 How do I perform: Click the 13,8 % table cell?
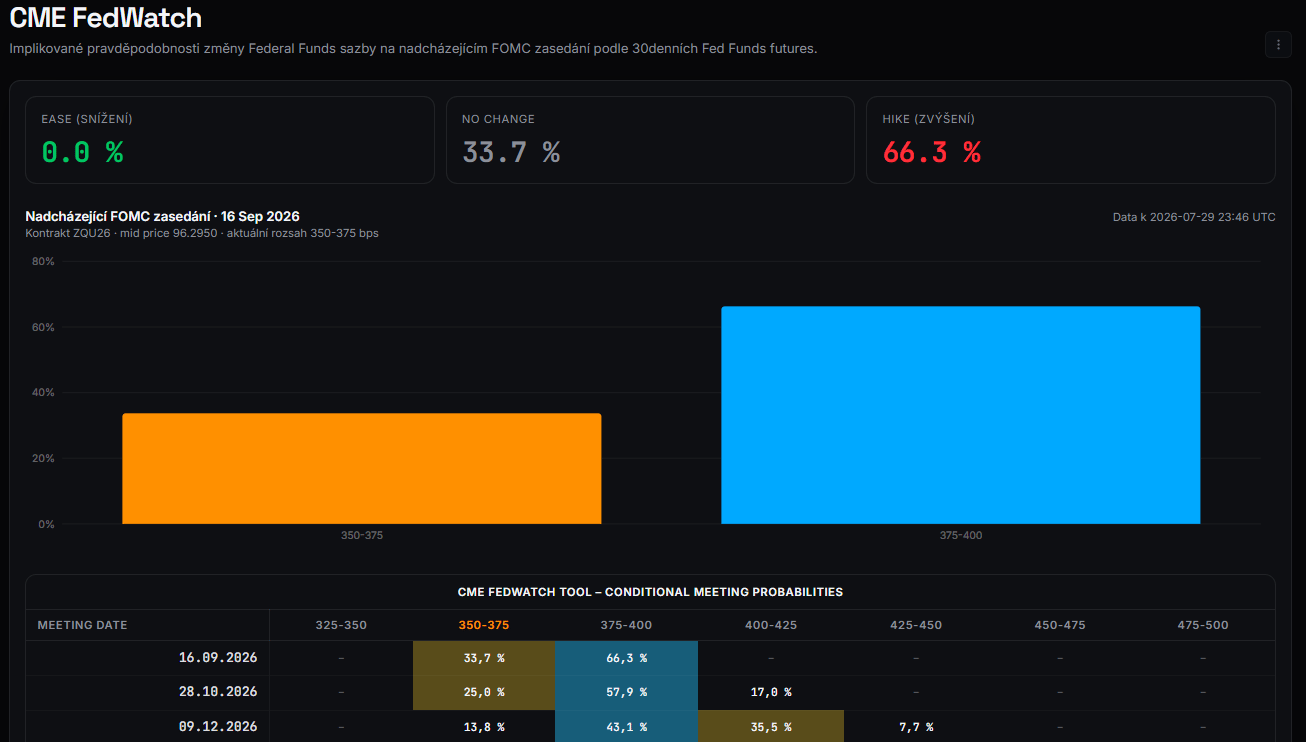[484, 727]
